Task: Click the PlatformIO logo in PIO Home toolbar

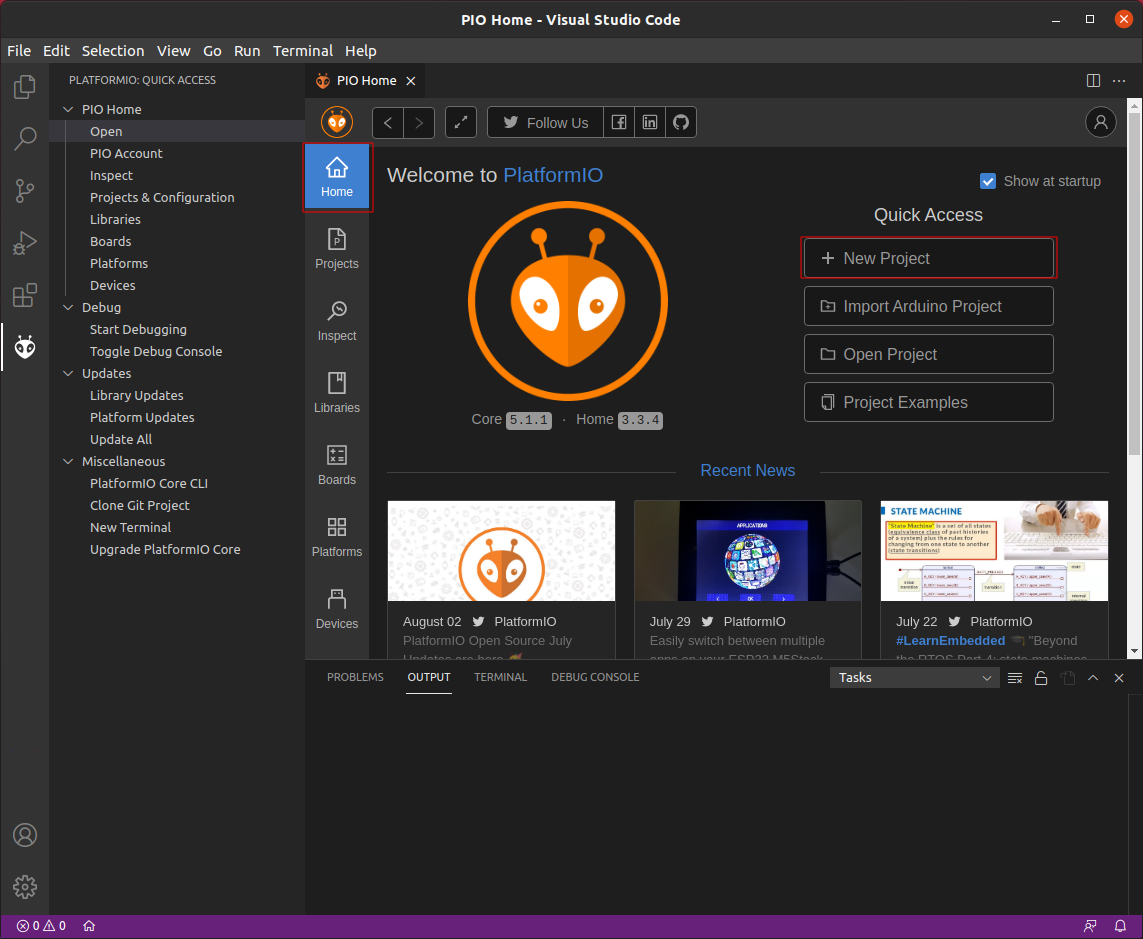Action: (337, 122)
